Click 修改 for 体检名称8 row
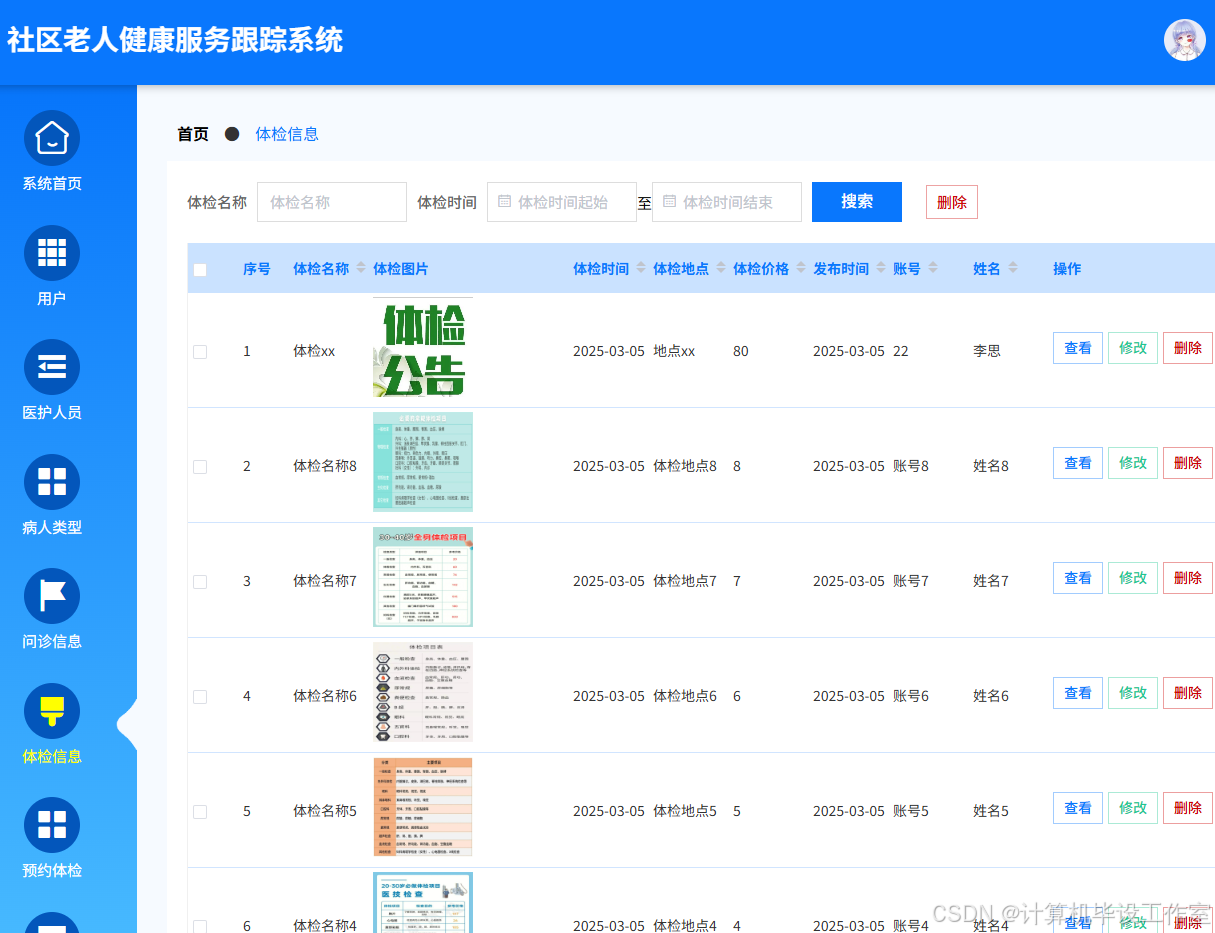The image size is (1215, 933). coord(1133,463)
